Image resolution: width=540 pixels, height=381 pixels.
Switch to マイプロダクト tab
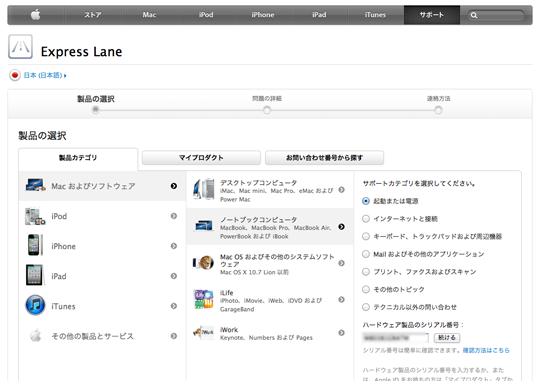point(201,158)
